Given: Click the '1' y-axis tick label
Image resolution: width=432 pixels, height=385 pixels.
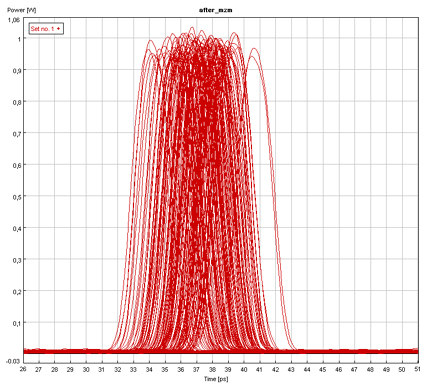Looking at the screenshot, I should pos(19,39).
